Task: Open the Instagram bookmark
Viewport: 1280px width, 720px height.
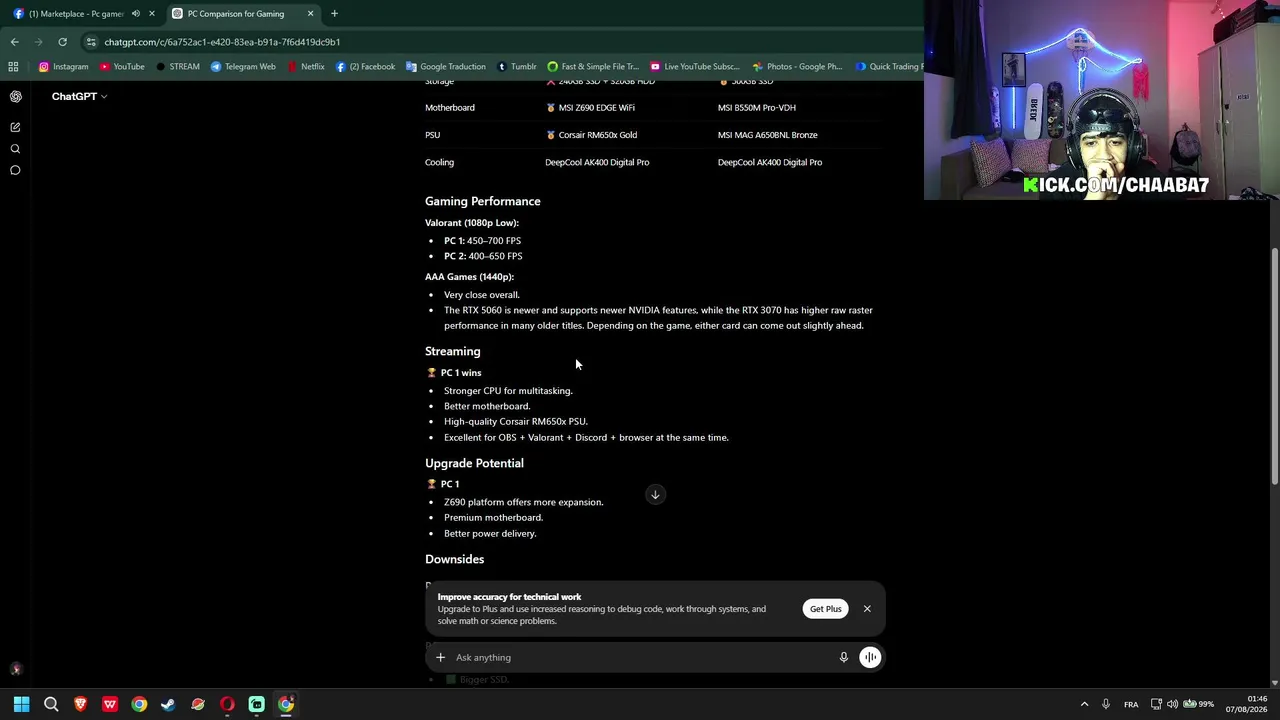Action: [x=63, y=67]
